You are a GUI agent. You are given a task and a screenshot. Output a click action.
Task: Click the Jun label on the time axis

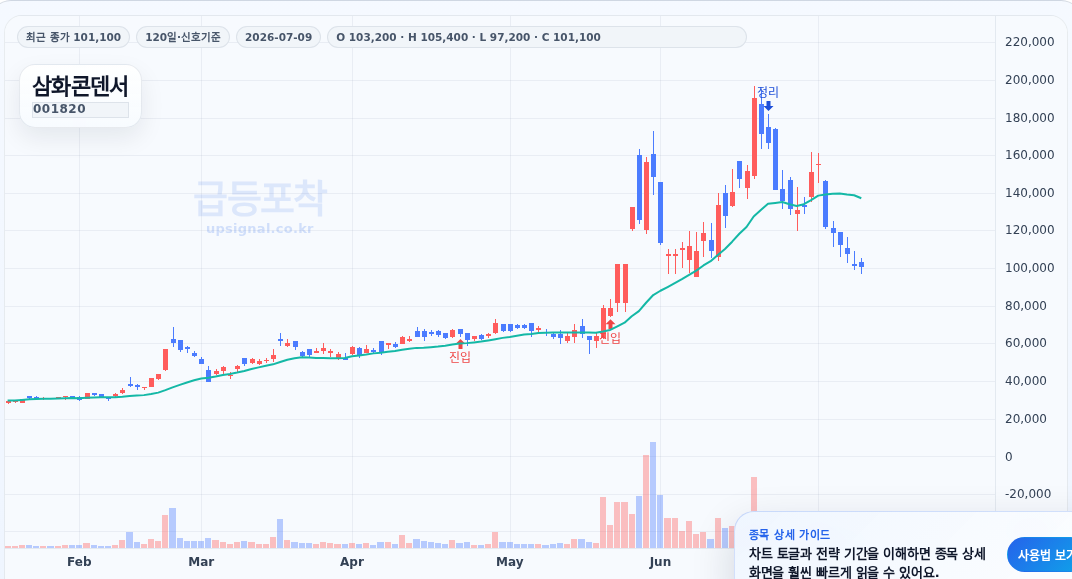(x=660, y=562)
